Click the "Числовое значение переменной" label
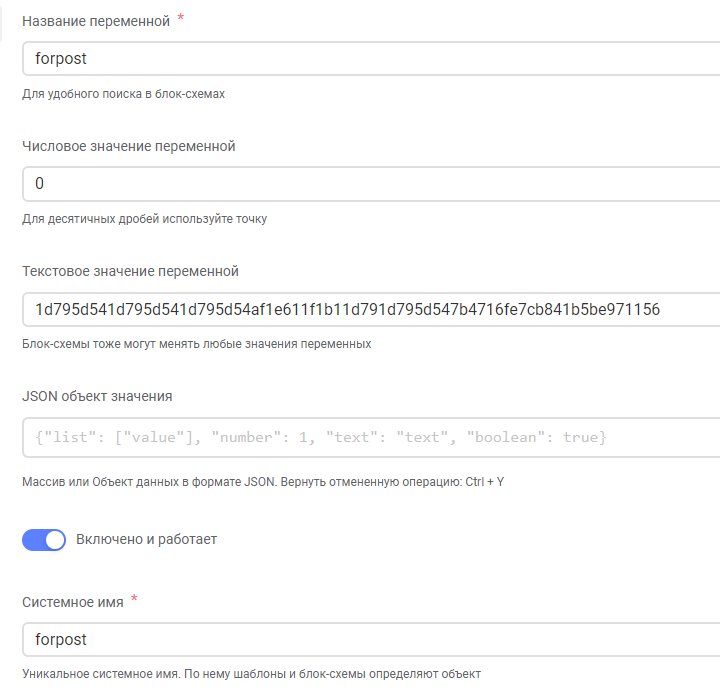Viewport: 720px width, 696px height. (129, 146)
